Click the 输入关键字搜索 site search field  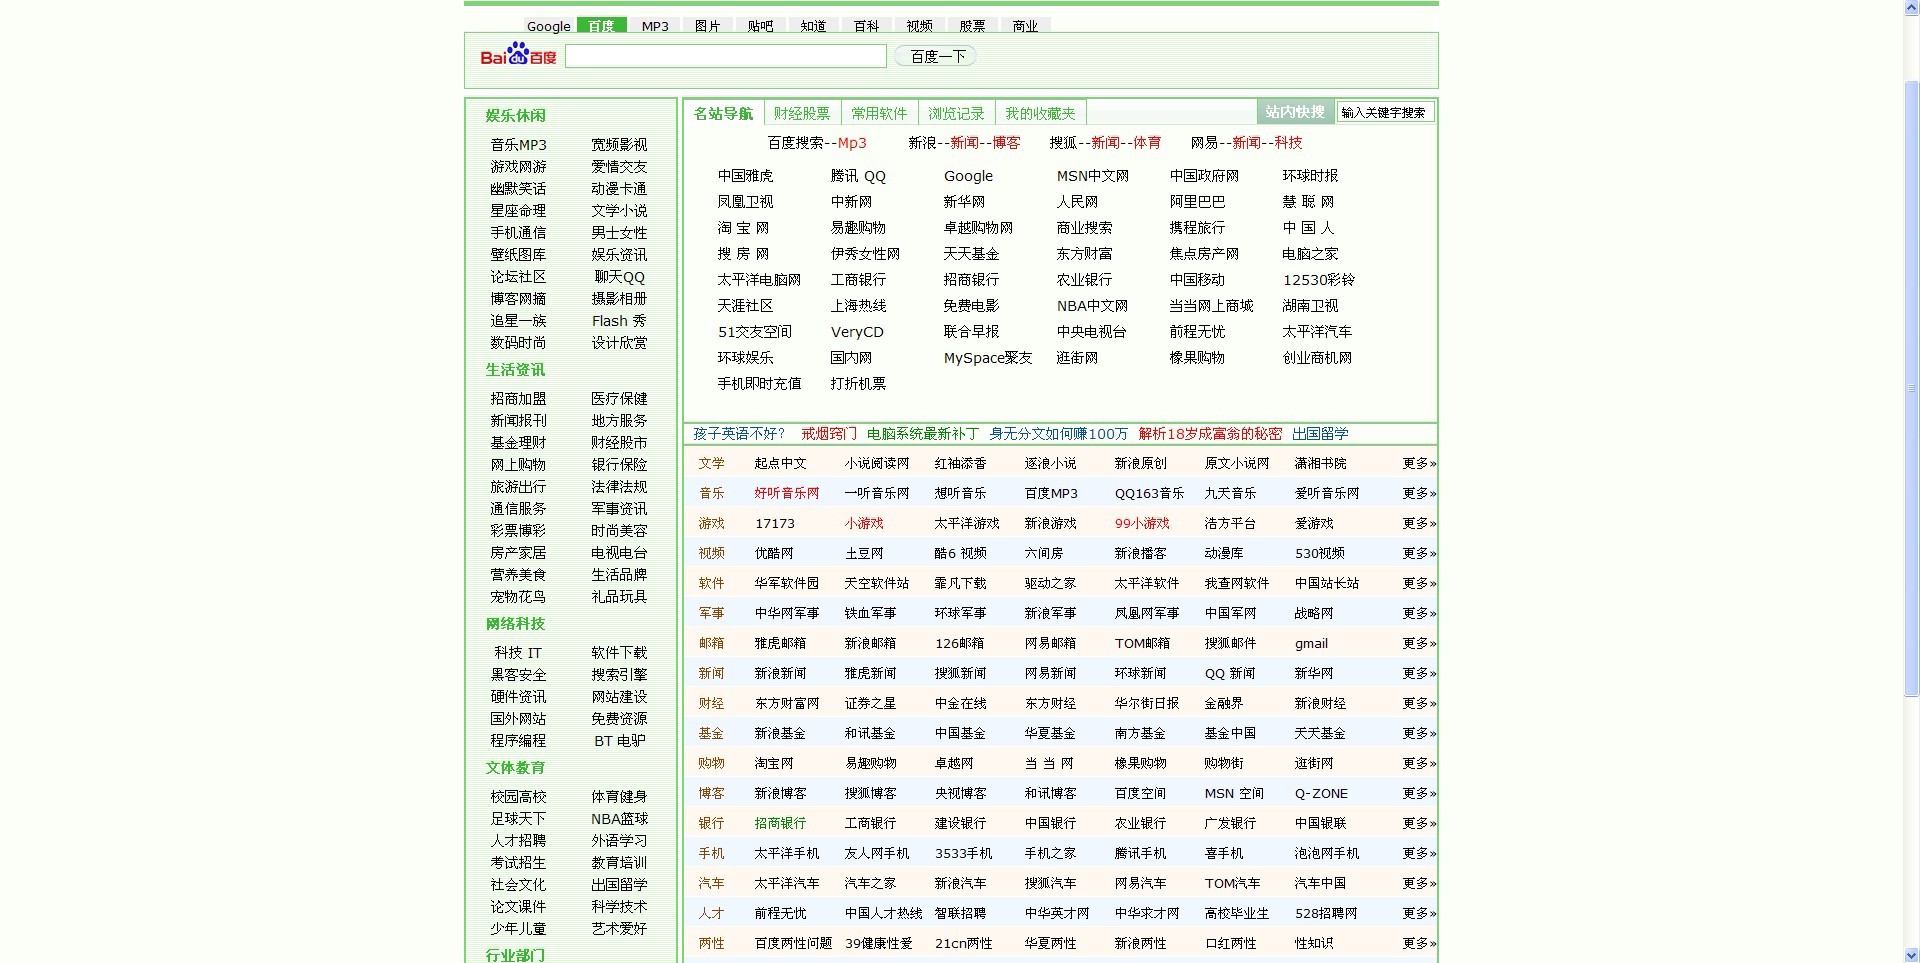point(1385,112)
